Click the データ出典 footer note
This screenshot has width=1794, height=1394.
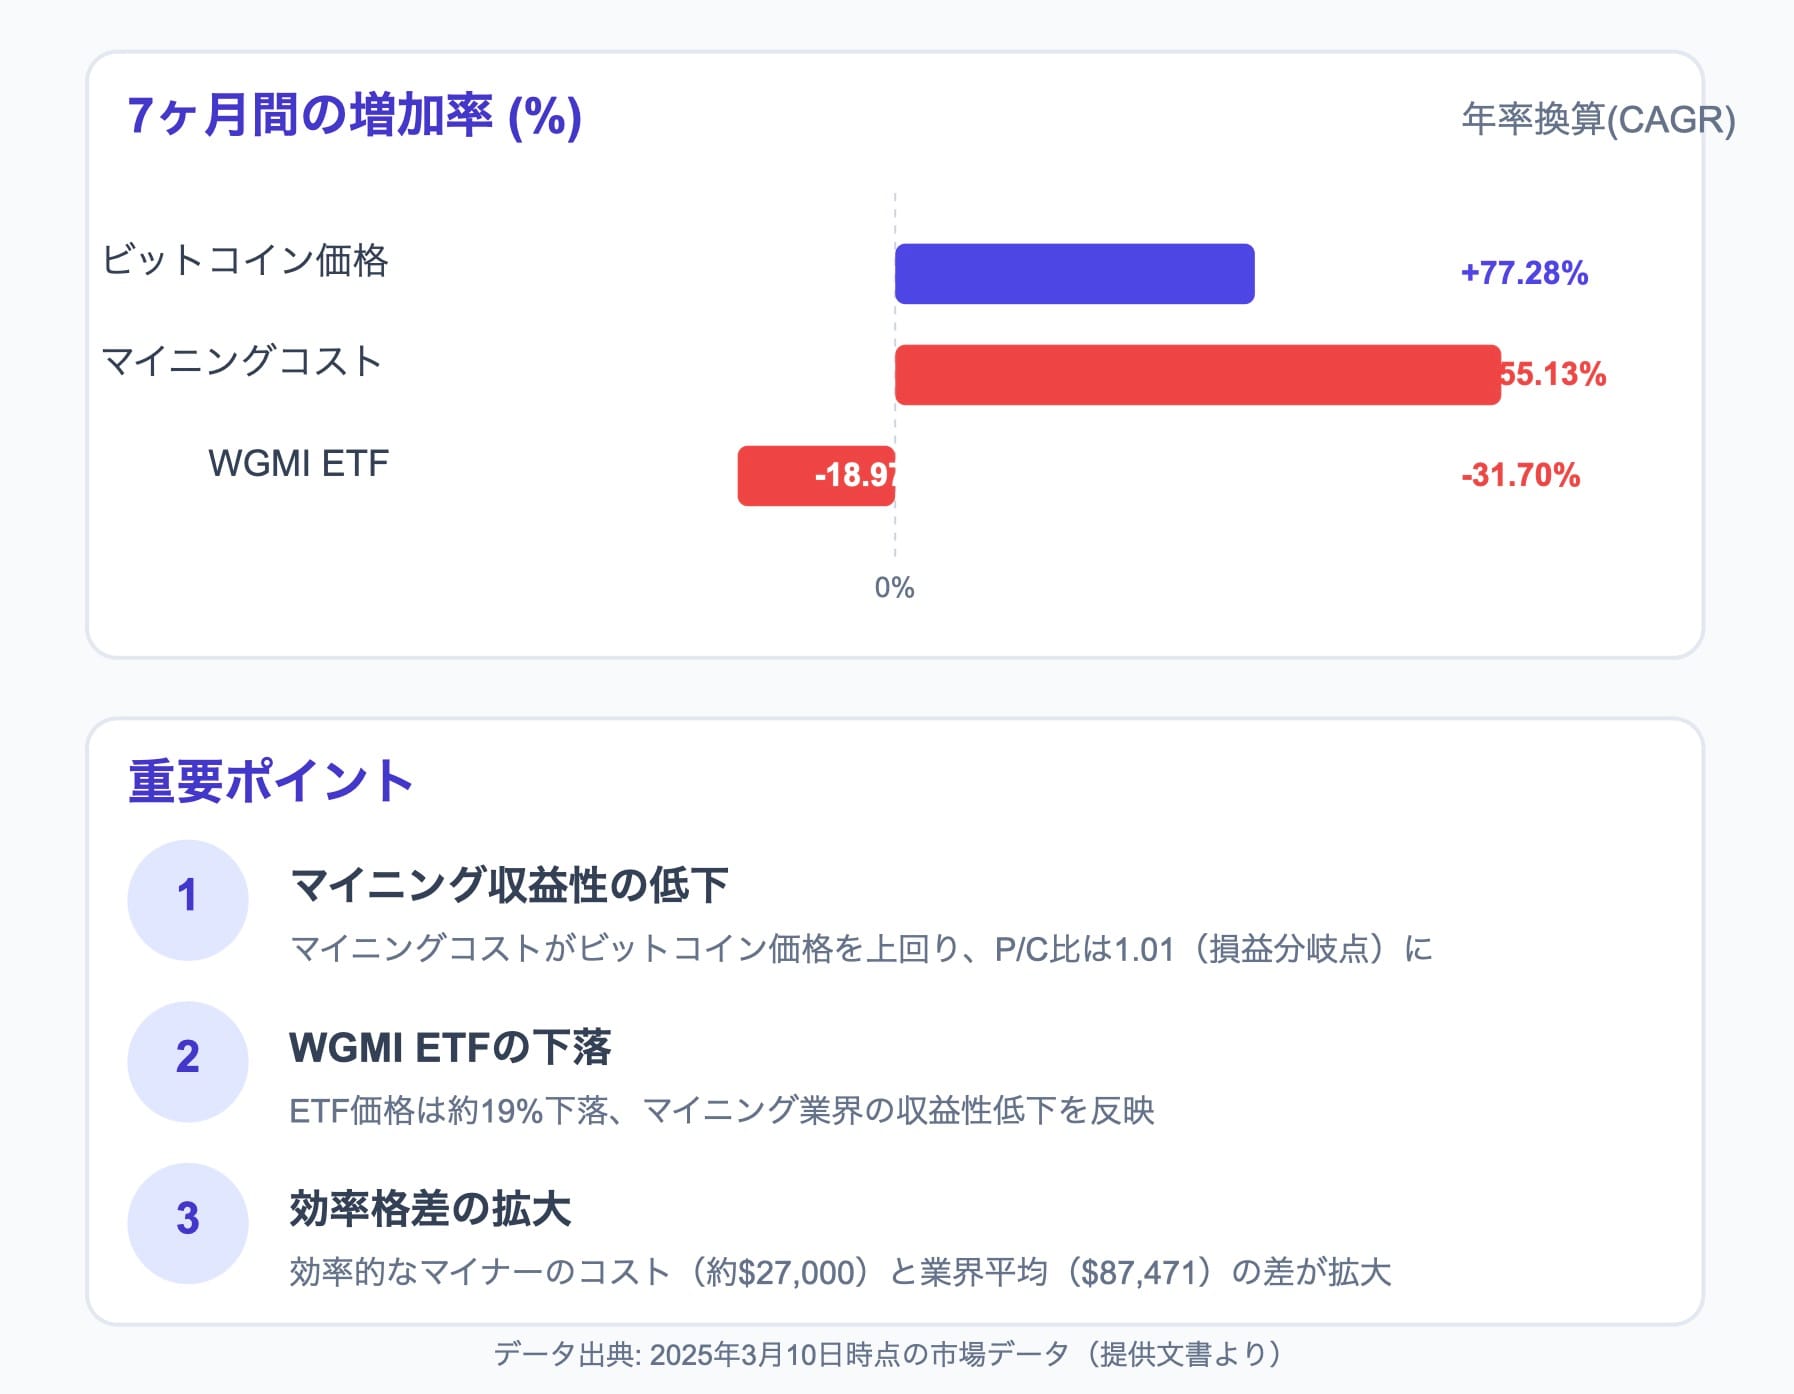(888, 1354)
